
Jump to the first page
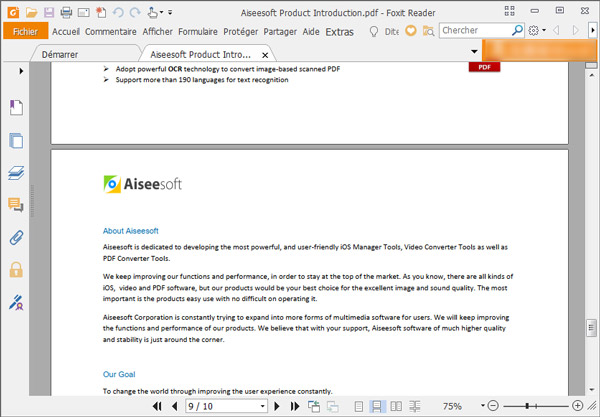pyautogui.click(x=157, y=406)
